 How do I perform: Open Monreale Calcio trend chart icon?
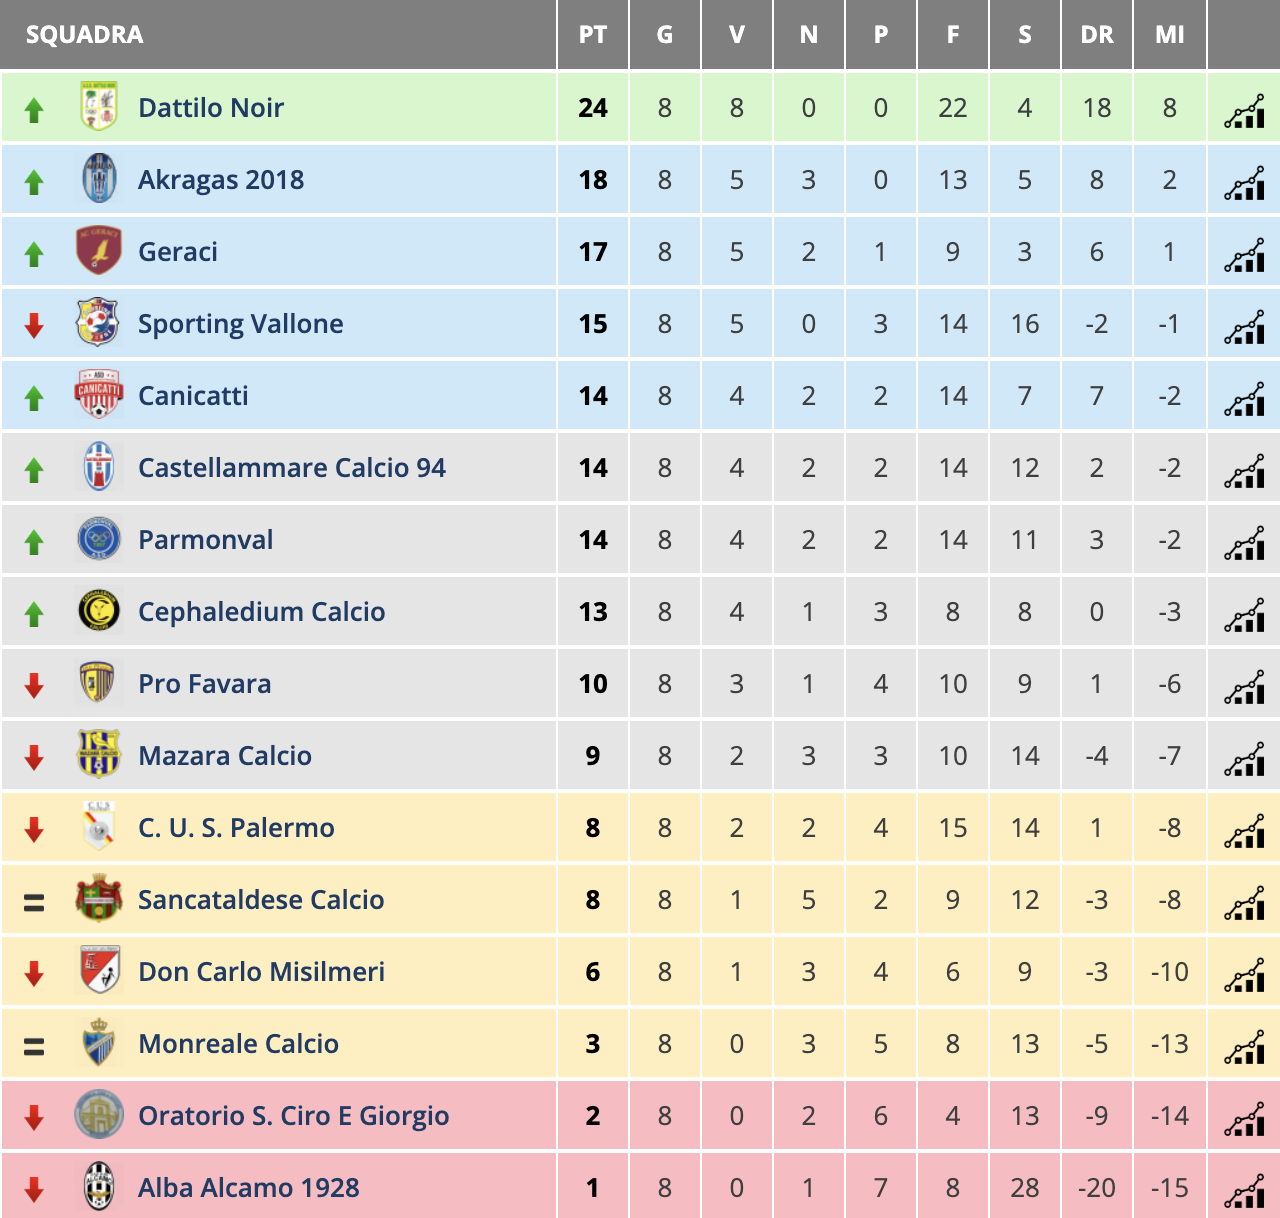[x=1244, y=1046]
